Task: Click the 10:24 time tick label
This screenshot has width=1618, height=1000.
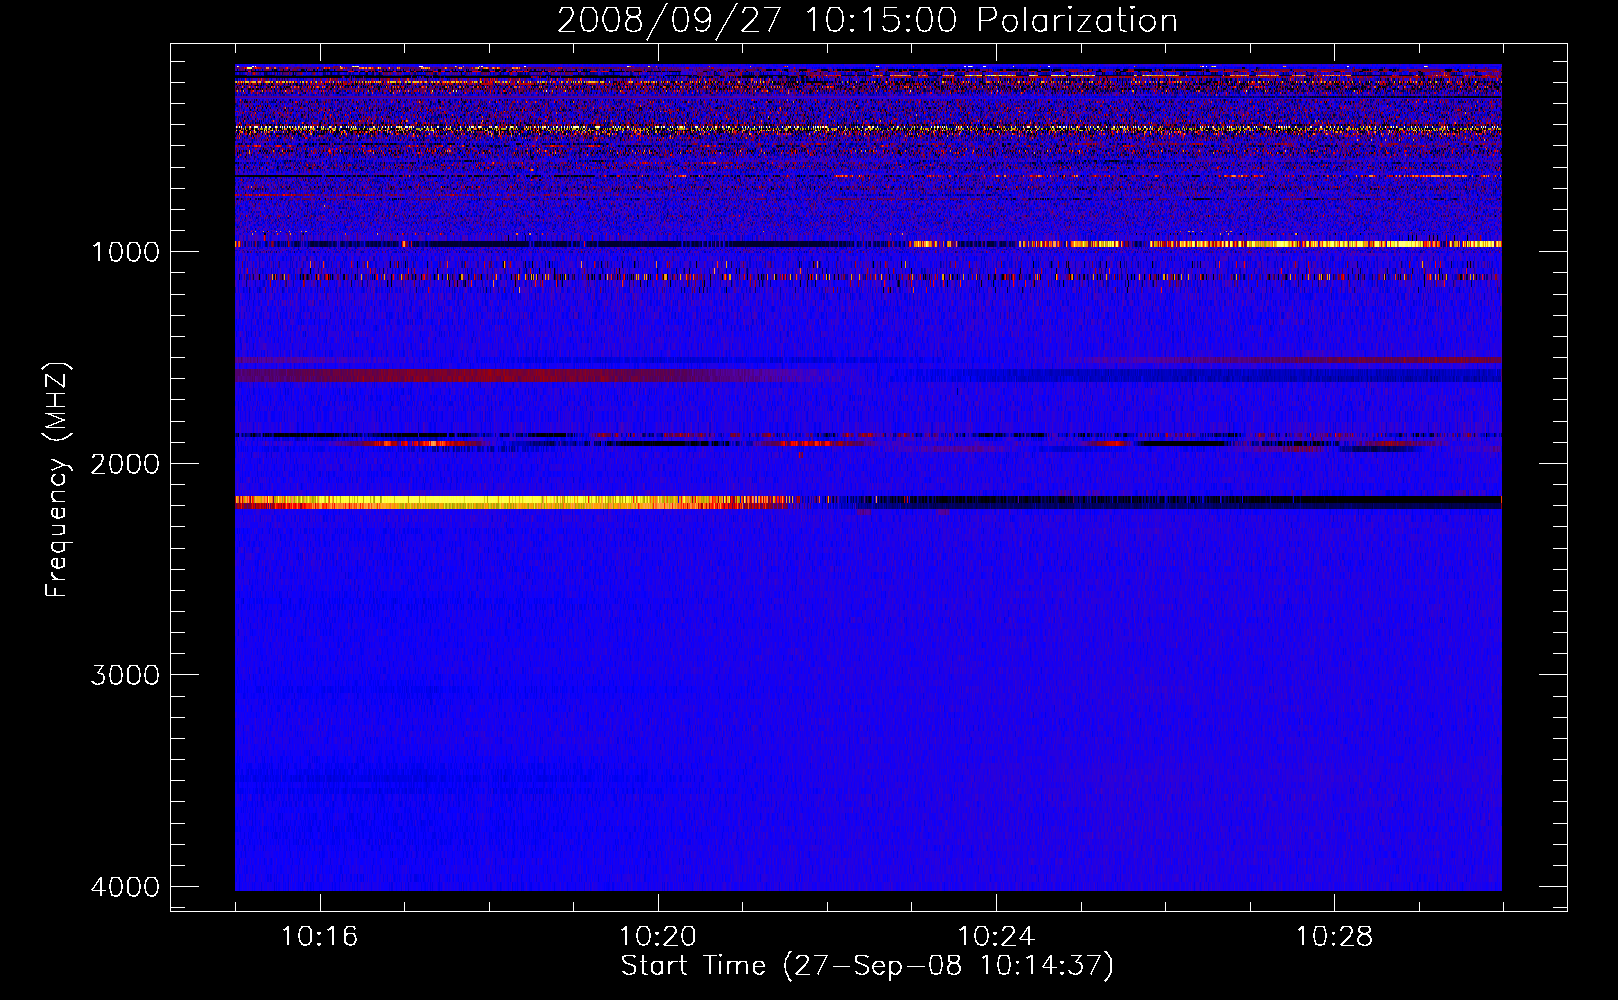Action: tap(996, 937)
